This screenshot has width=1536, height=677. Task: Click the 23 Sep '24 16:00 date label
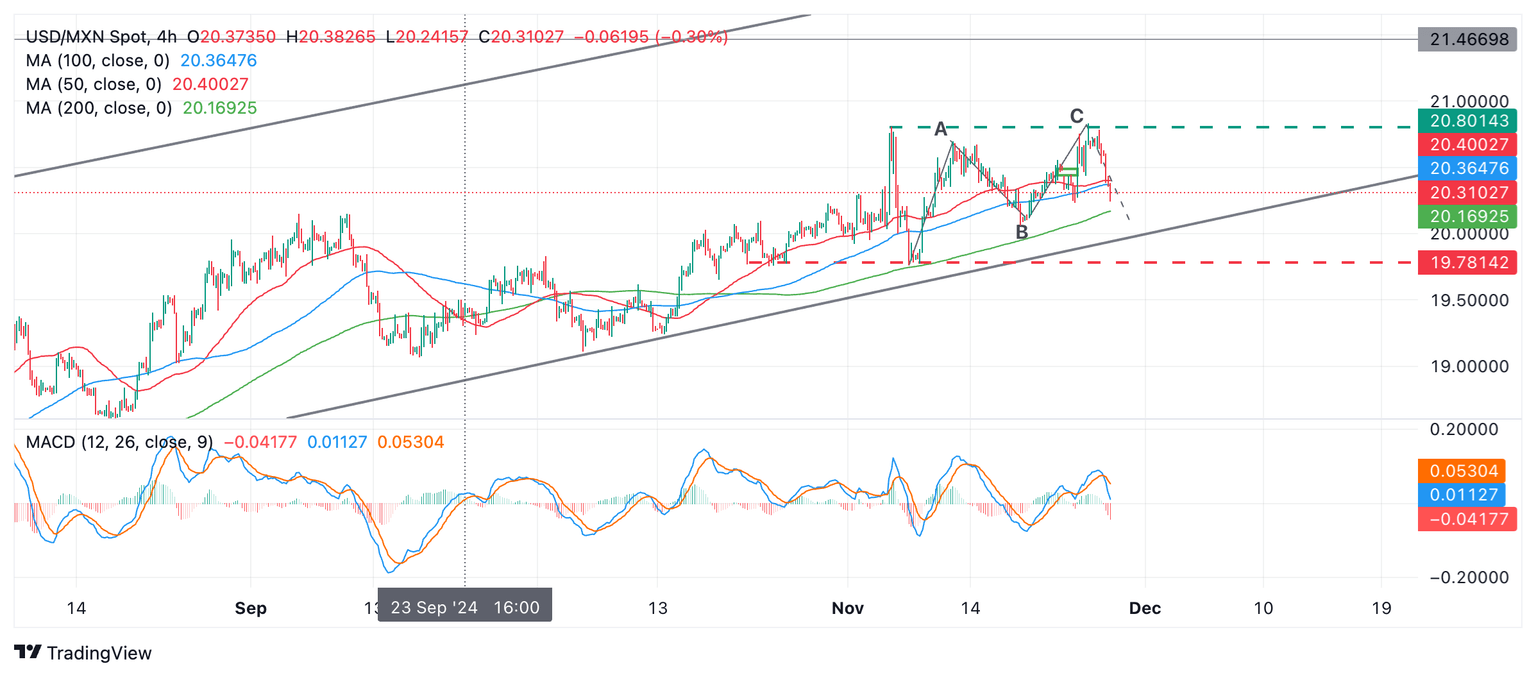[465, 608]
